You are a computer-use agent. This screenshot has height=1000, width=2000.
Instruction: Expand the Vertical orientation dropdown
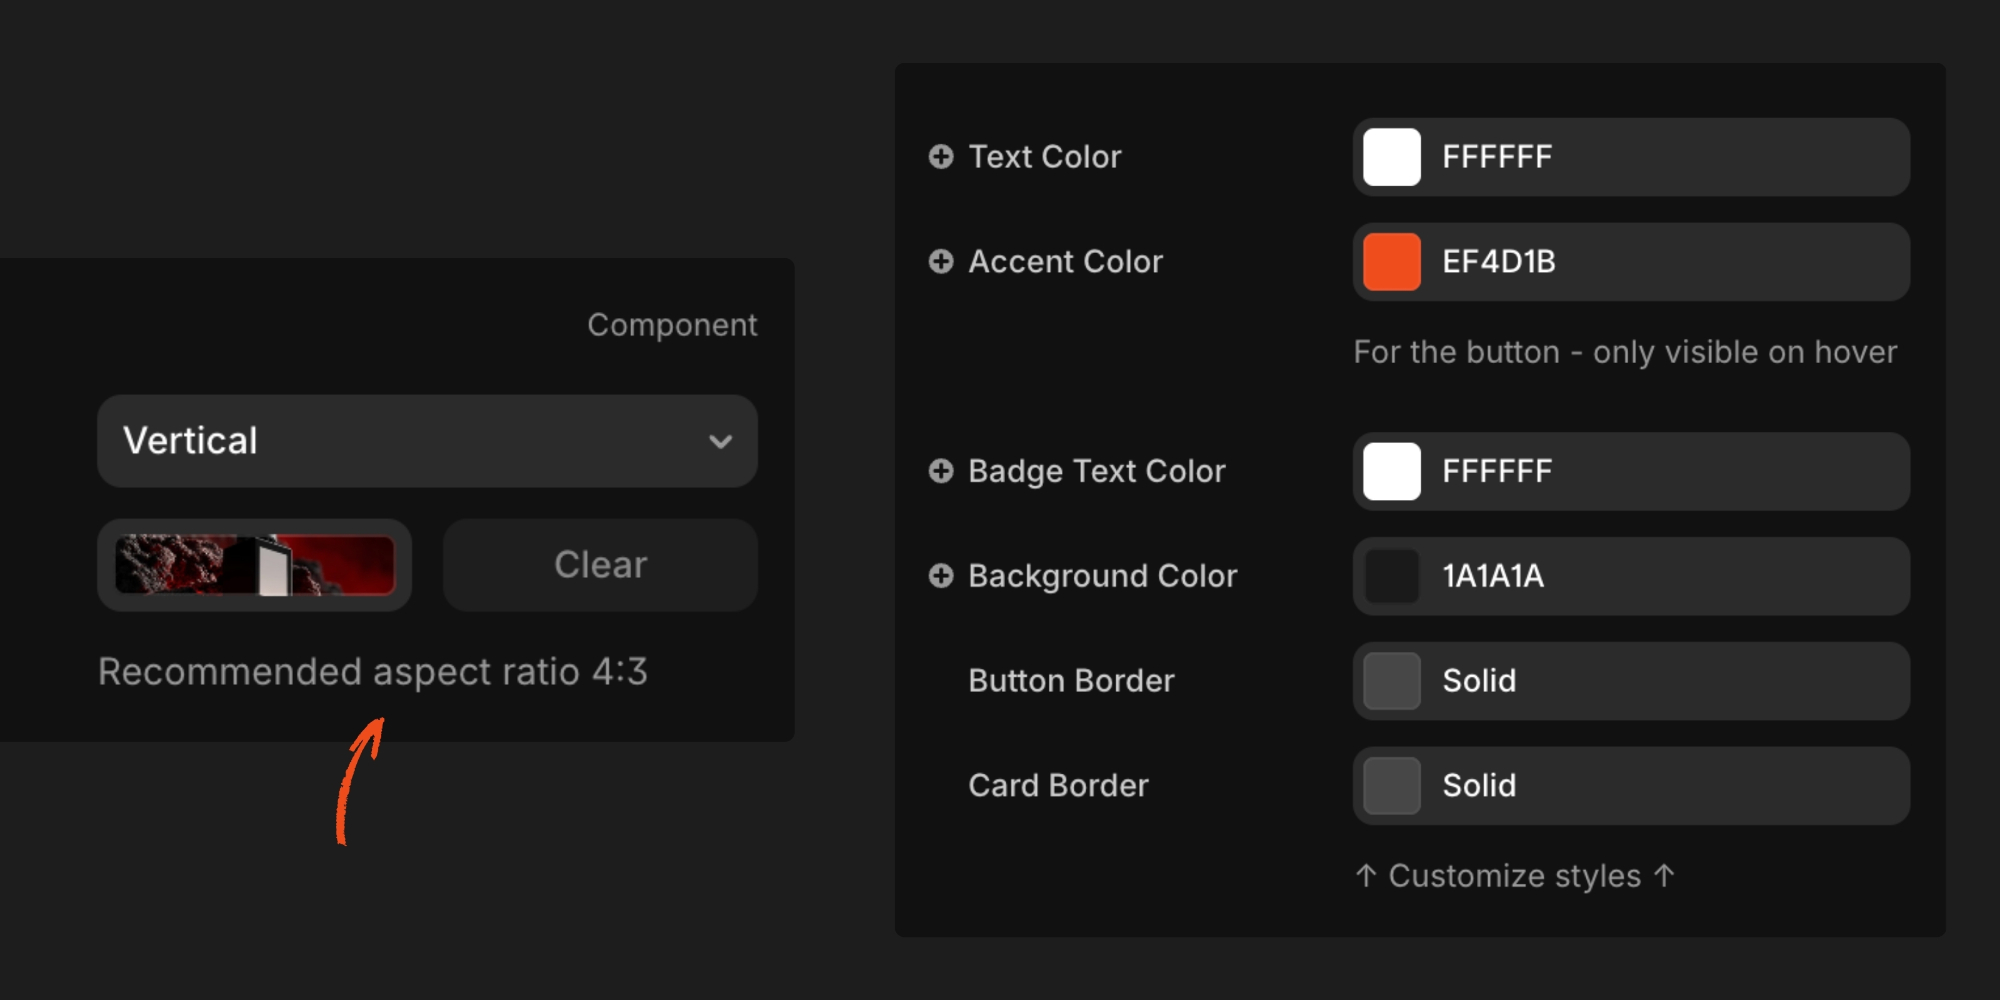(x=427, y=441)
